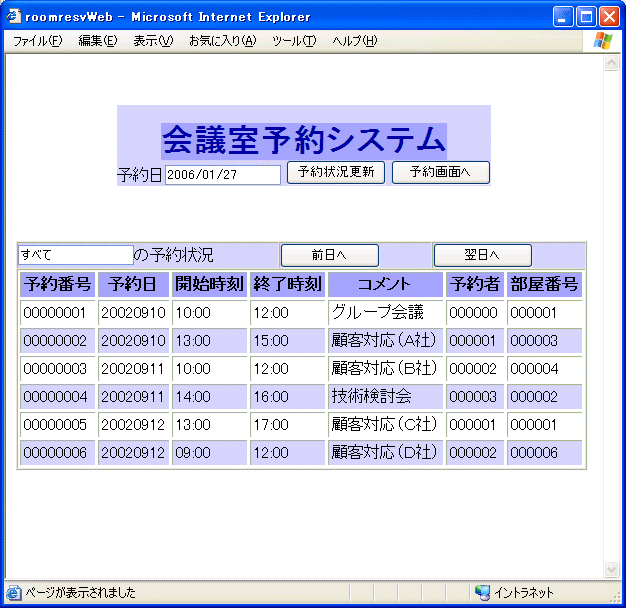Screen dimensions: 626x608
Task: Go to previous day with 前日へ
Action: 329,255
